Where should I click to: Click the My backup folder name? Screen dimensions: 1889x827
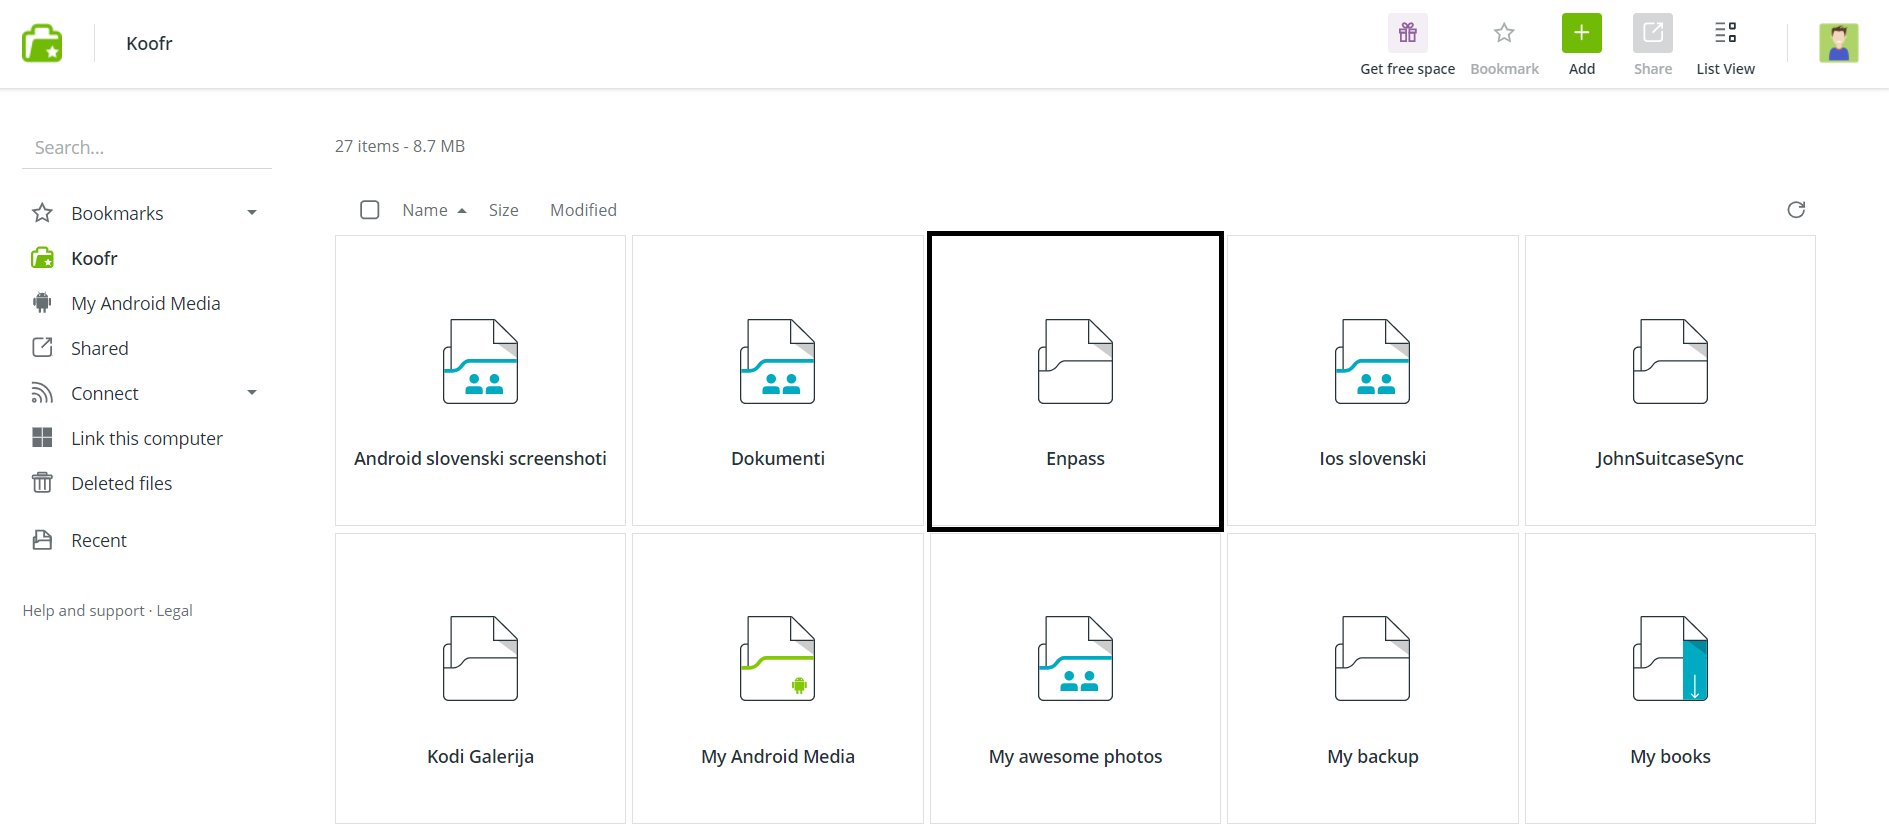[1373, 756]
